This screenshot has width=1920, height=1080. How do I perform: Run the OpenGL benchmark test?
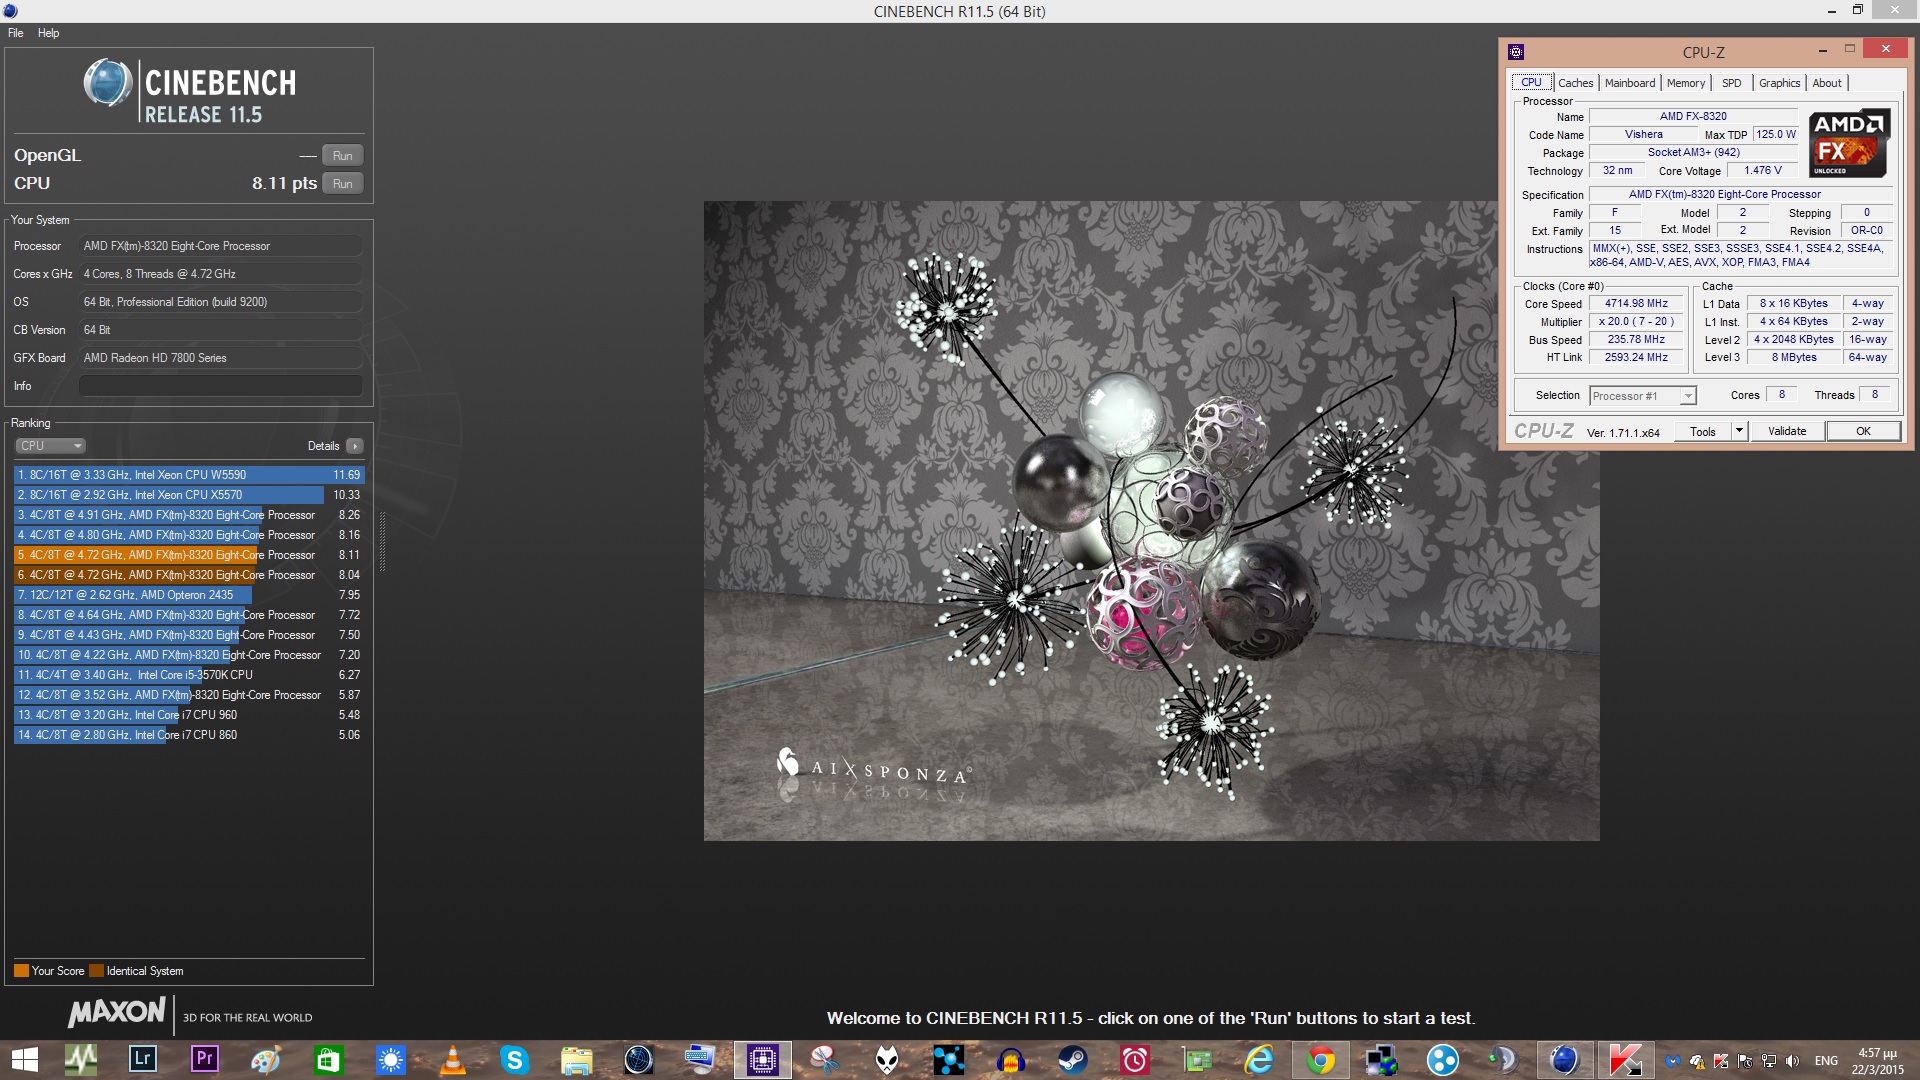click(x=342, y=156)
